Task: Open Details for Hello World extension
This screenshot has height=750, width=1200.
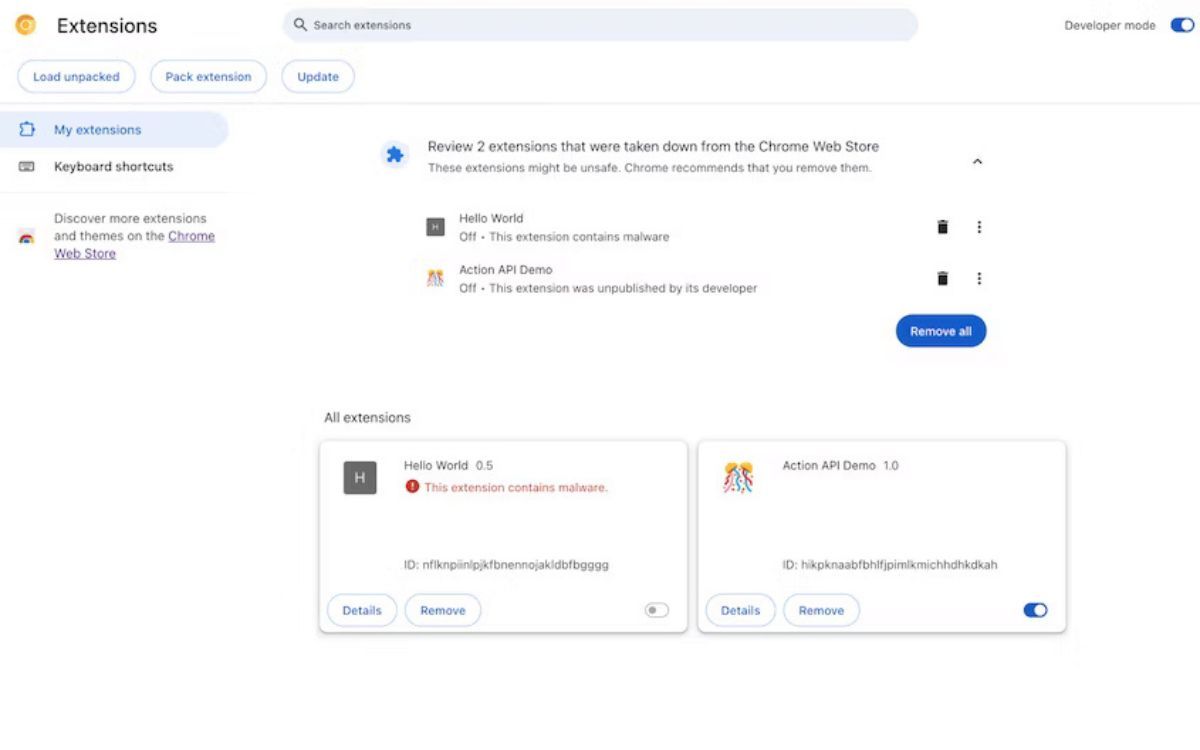Action: click(x=362, y=610)
